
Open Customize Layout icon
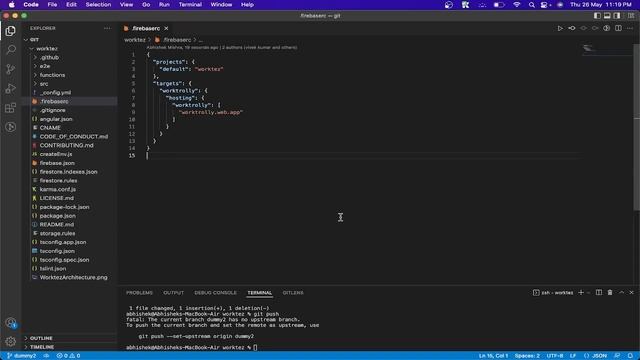631,16
